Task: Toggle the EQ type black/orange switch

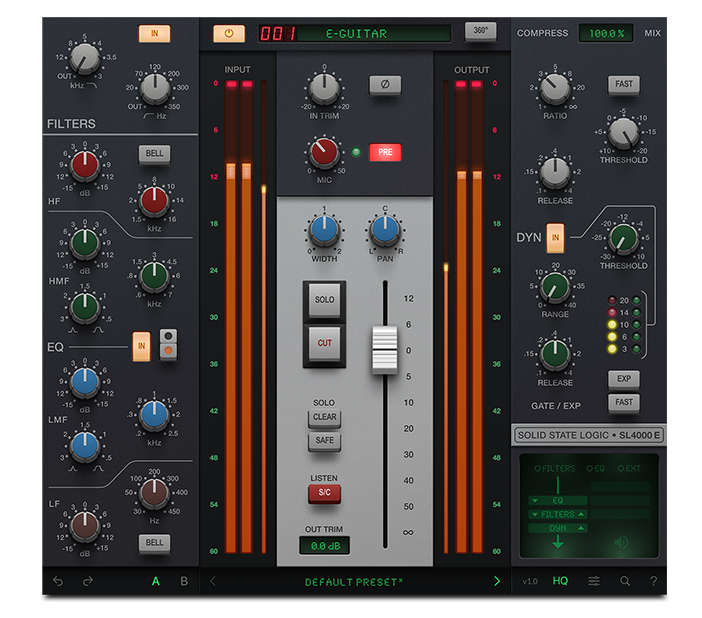Action: (168, 344)
